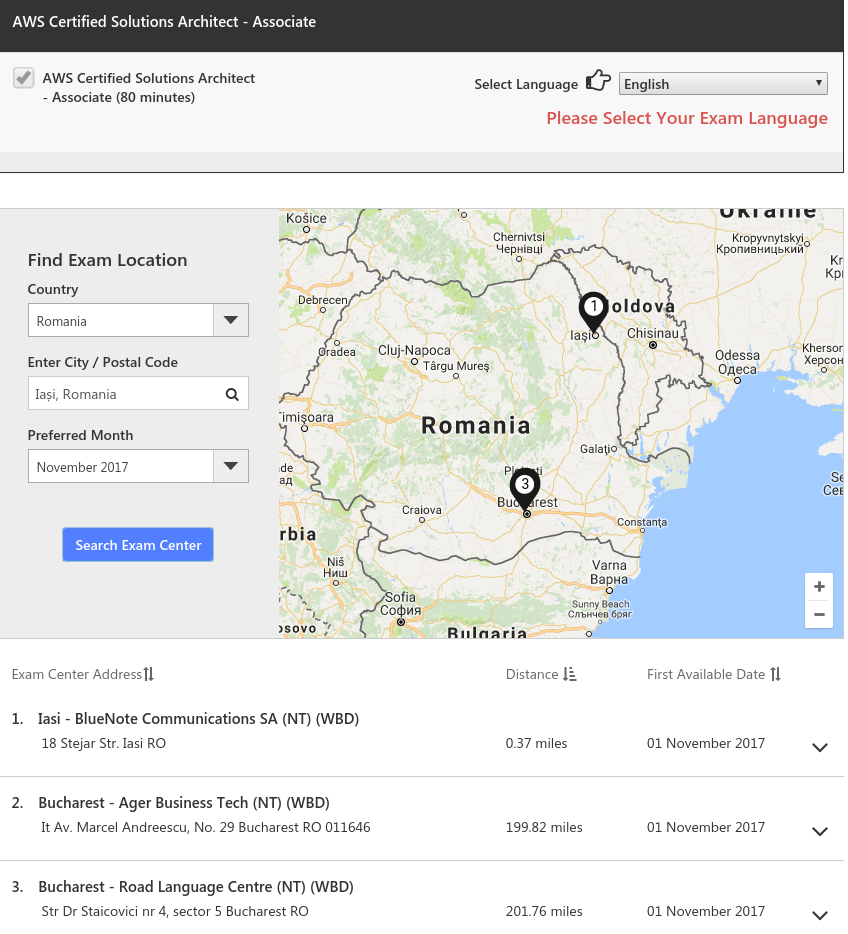Click Cluj-Napoca label on the map
Screen dimensions: 848x934
tap(416, 351)
